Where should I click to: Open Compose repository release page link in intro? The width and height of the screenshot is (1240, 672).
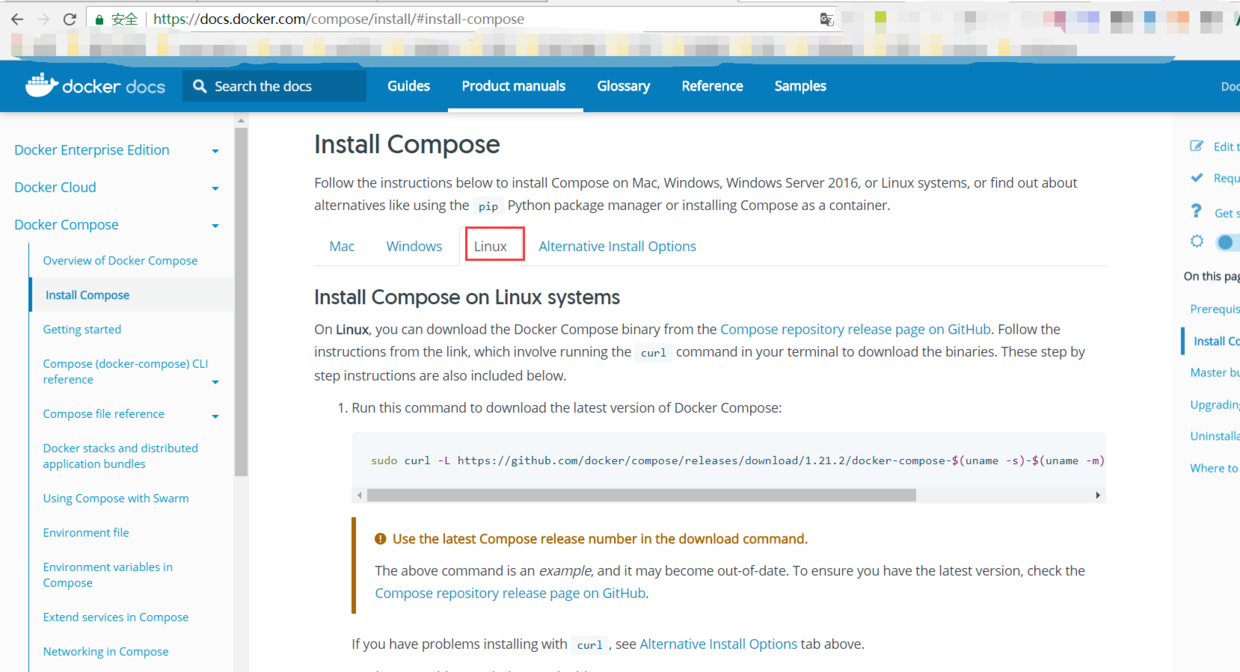coord(855,329)
